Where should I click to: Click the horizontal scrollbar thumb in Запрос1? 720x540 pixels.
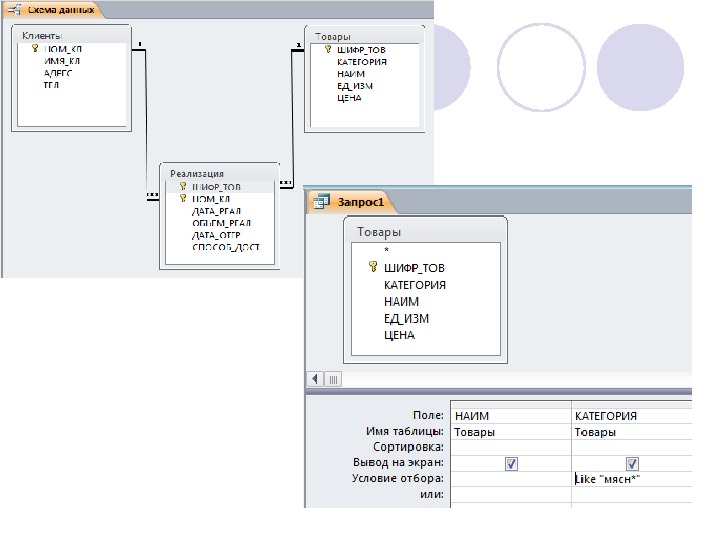pyautogui.click(x=333, y=379)
